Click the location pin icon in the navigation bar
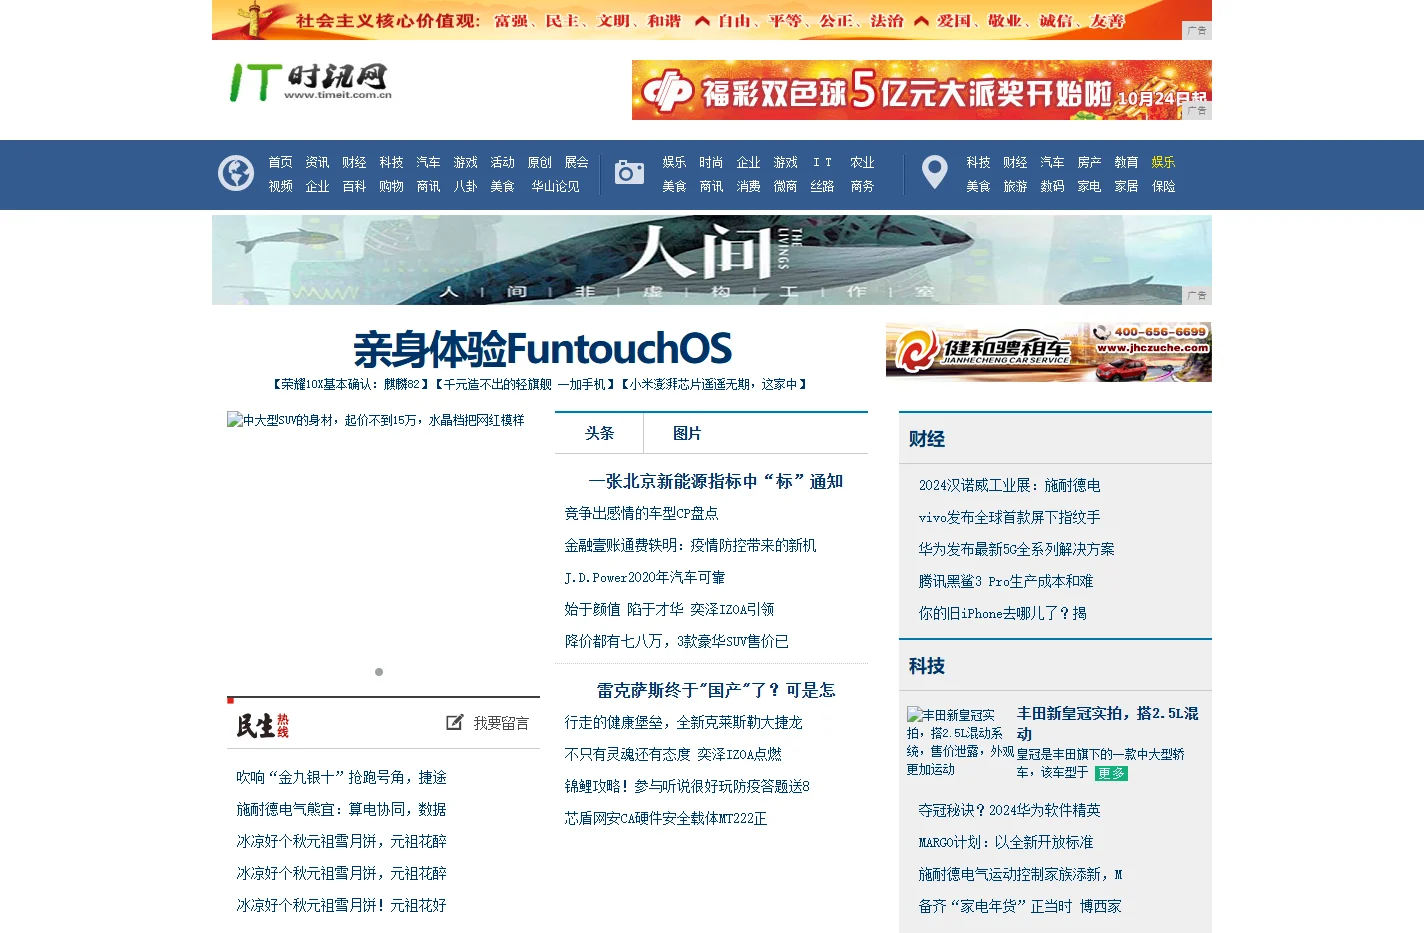 (x=935, y=172)
